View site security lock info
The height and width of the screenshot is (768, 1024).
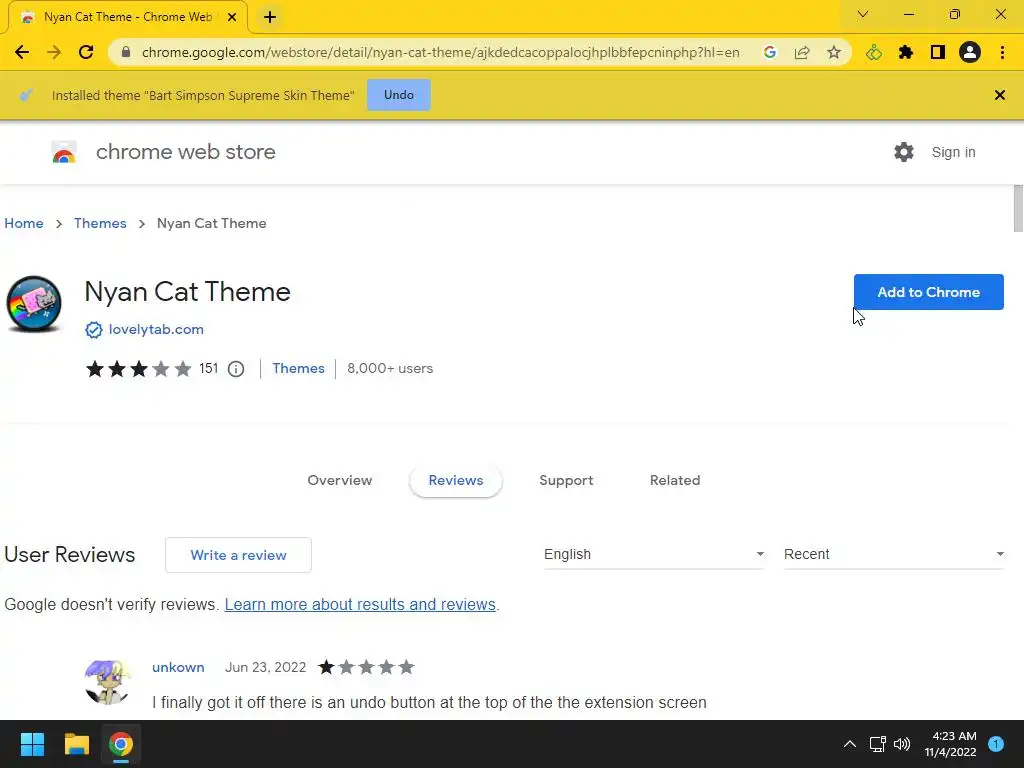pyautogui.click(x=126, y=52)
